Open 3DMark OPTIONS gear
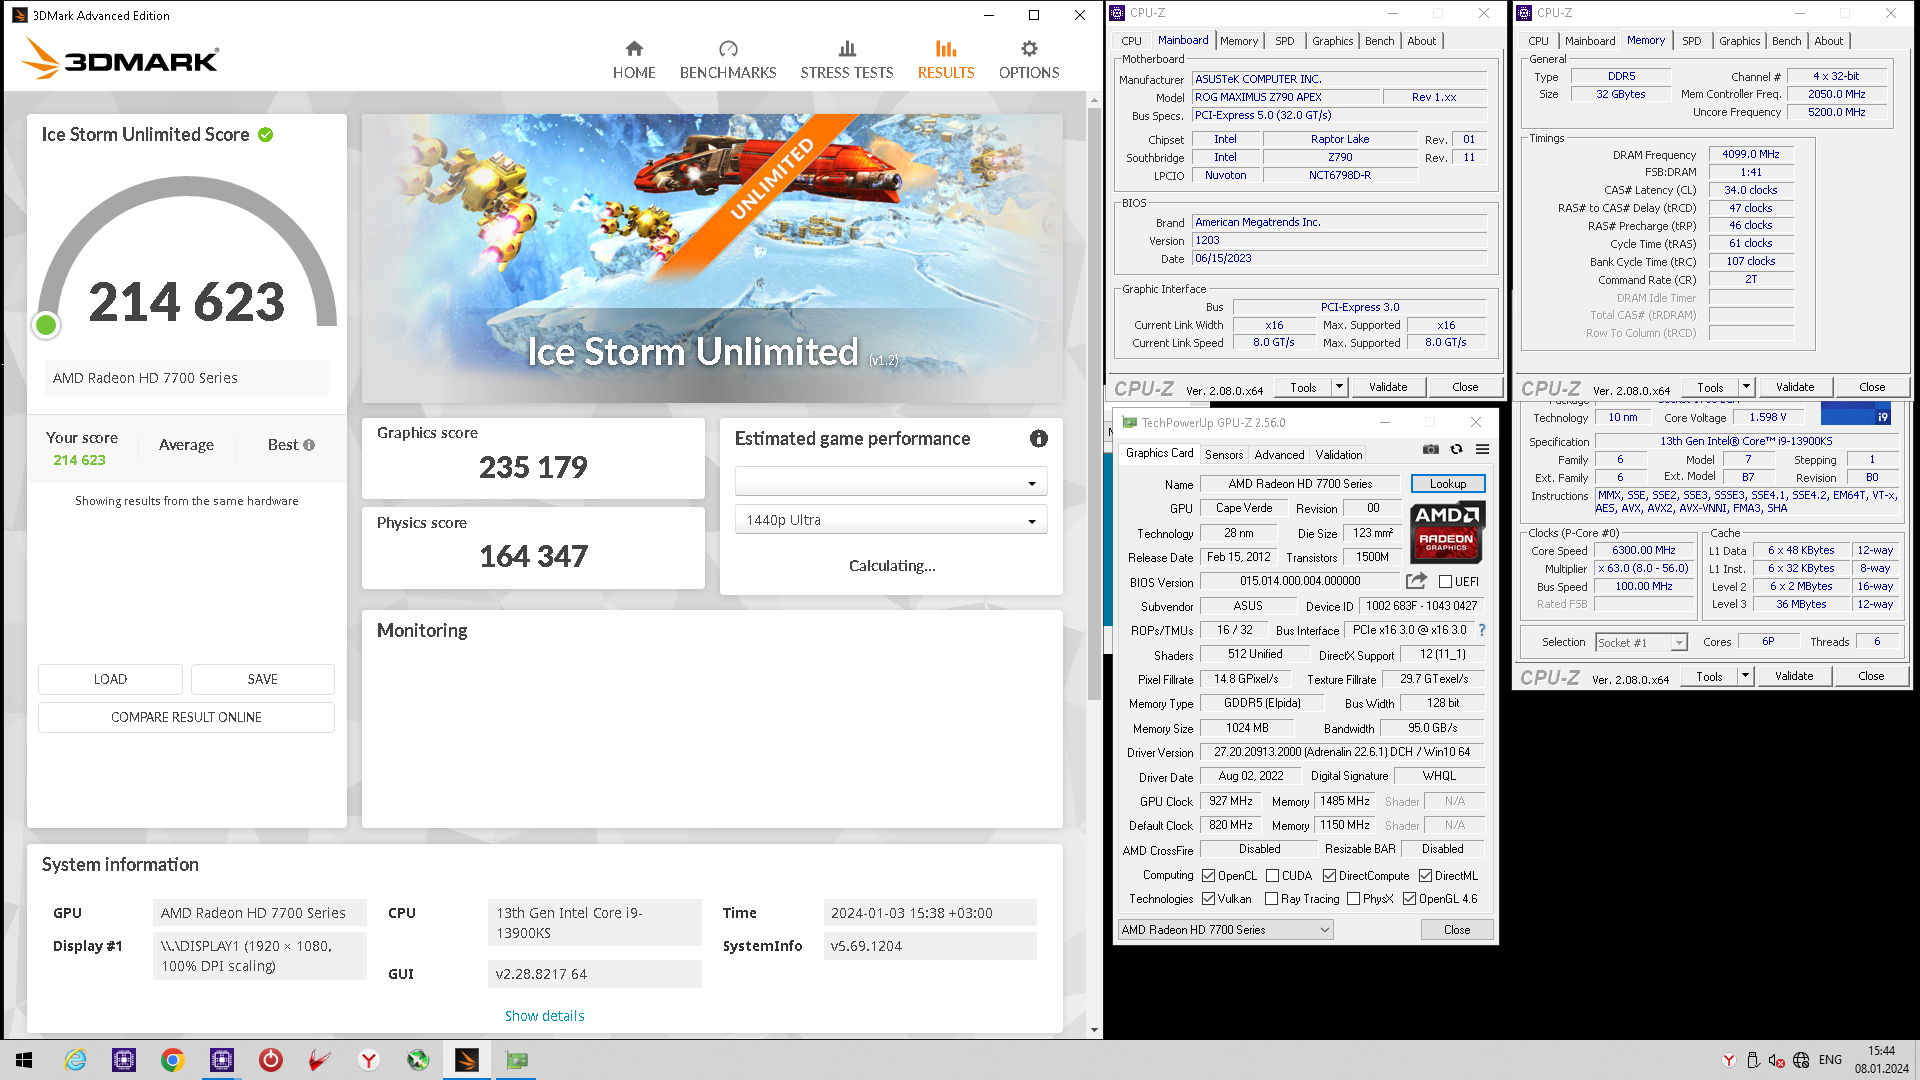 1029,60
